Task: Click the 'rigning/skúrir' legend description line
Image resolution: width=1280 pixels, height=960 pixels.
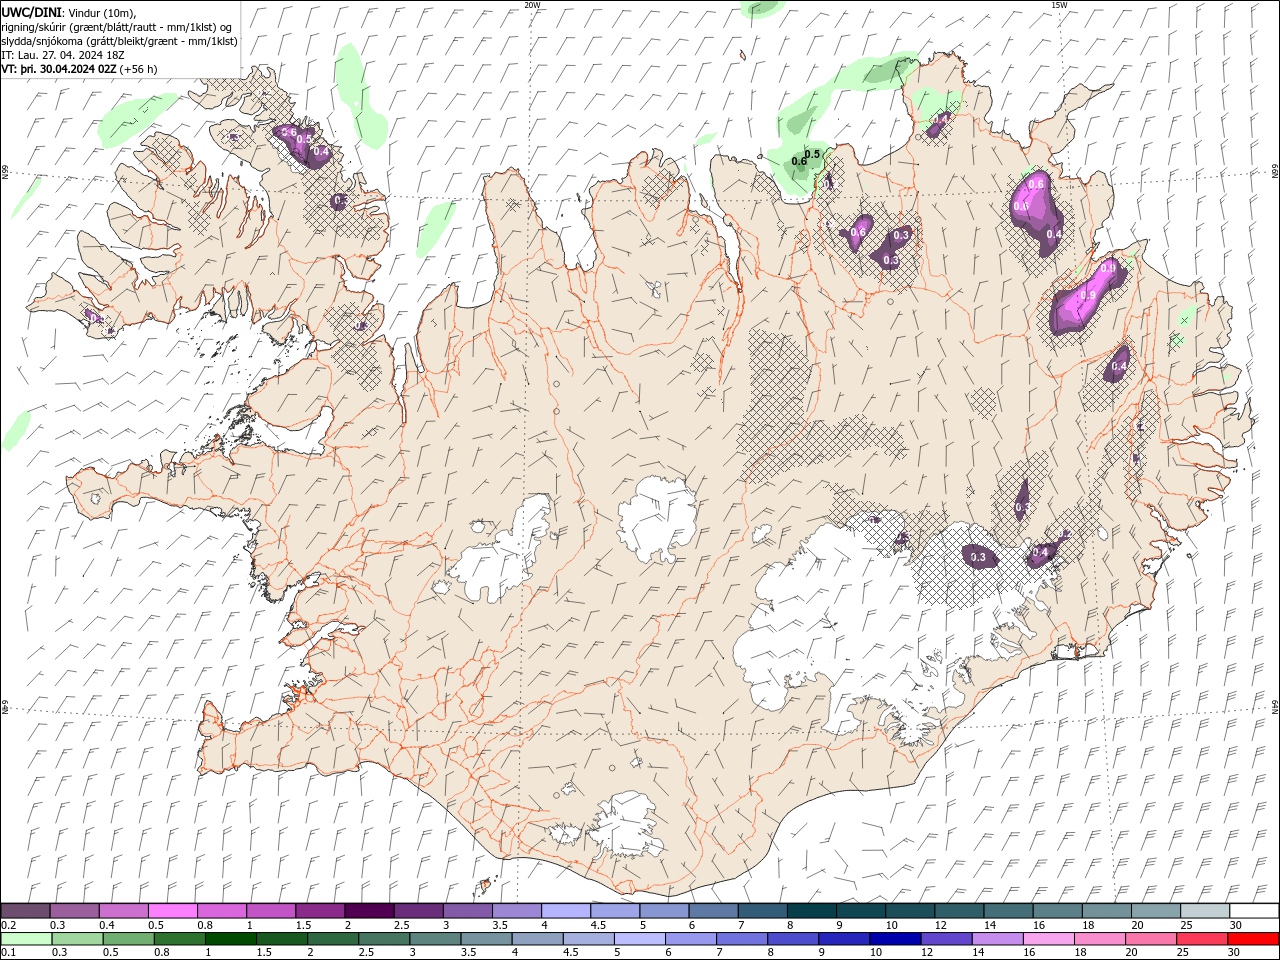Action: pyautogui.click(x=116, y=27)
